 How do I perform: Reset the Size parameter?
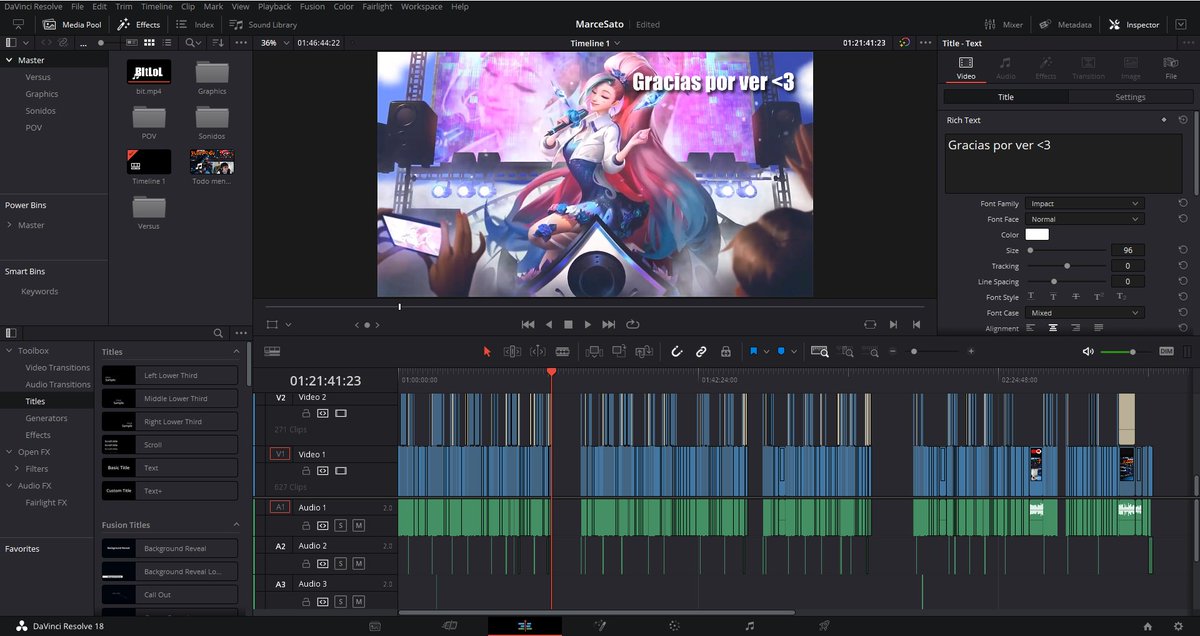1184,250
